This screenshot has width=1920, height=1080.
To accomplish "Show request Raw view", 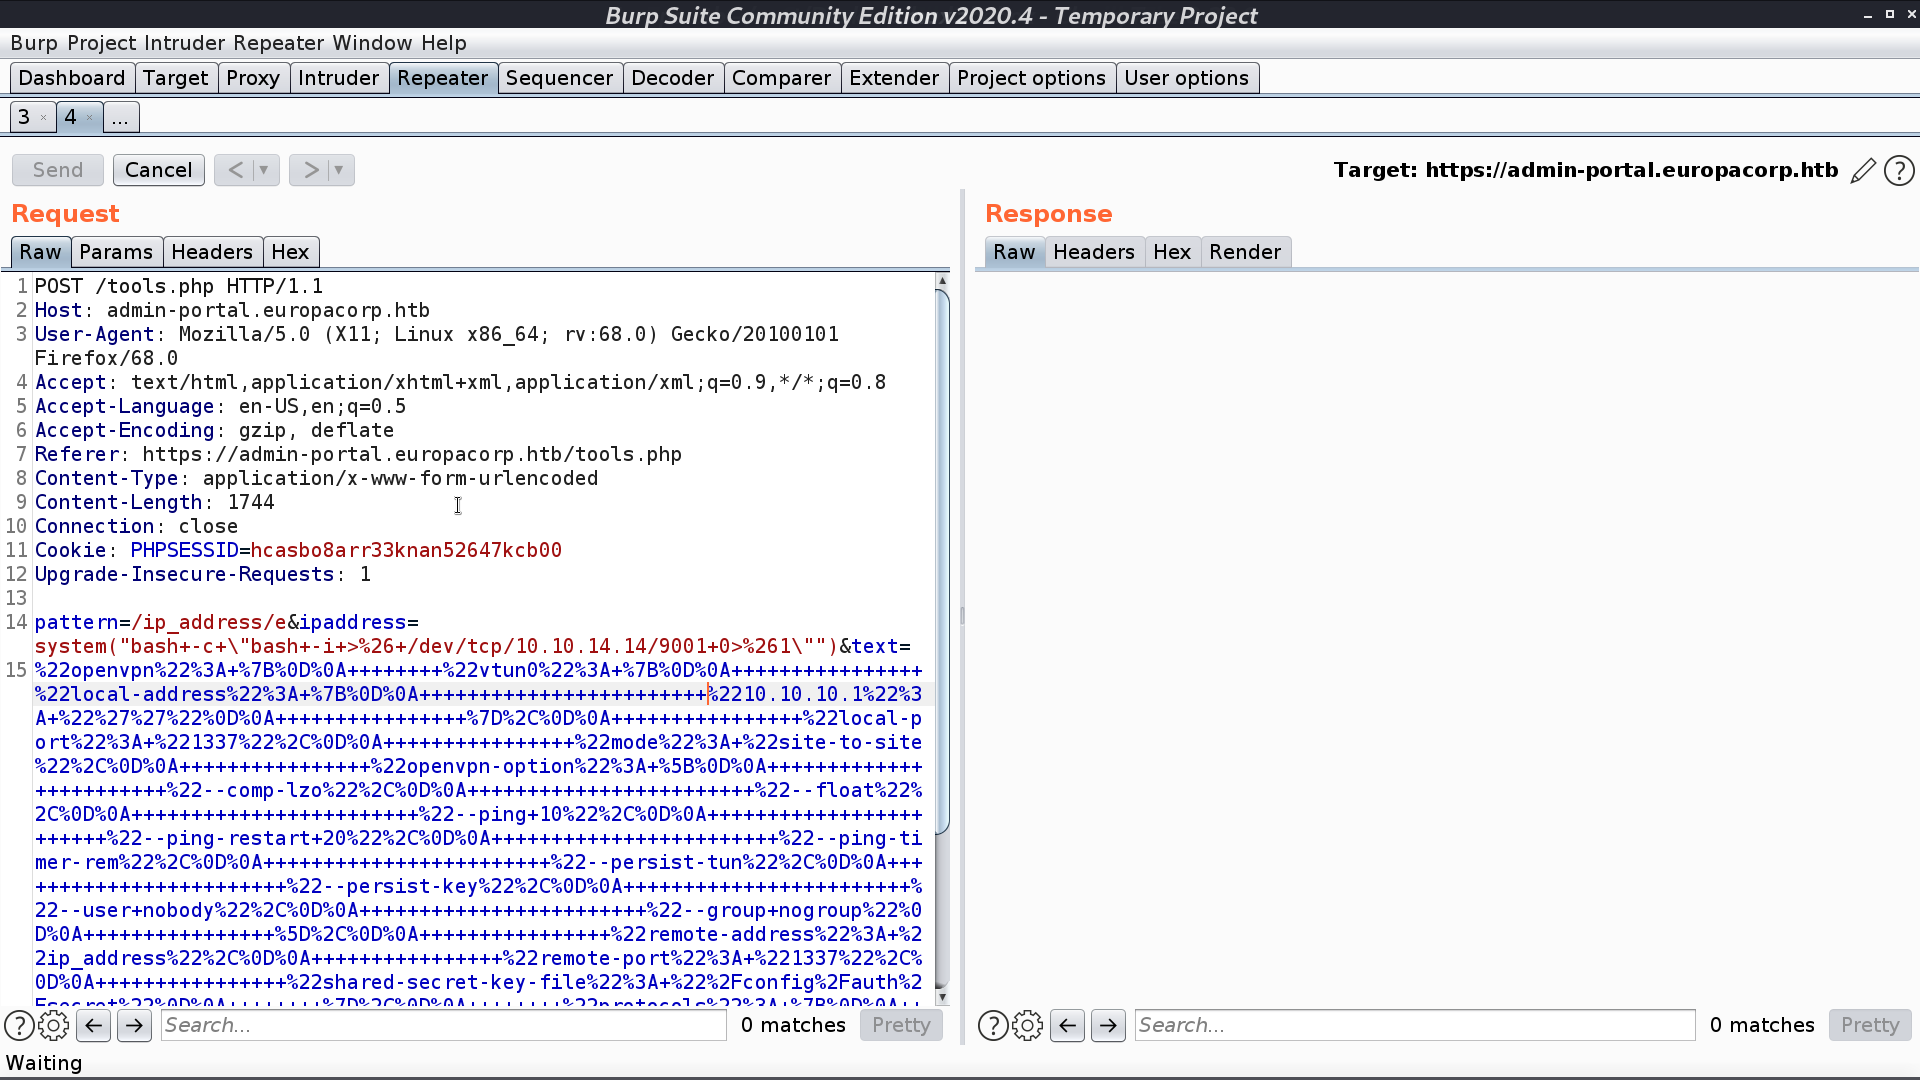I will pos(40,252).
